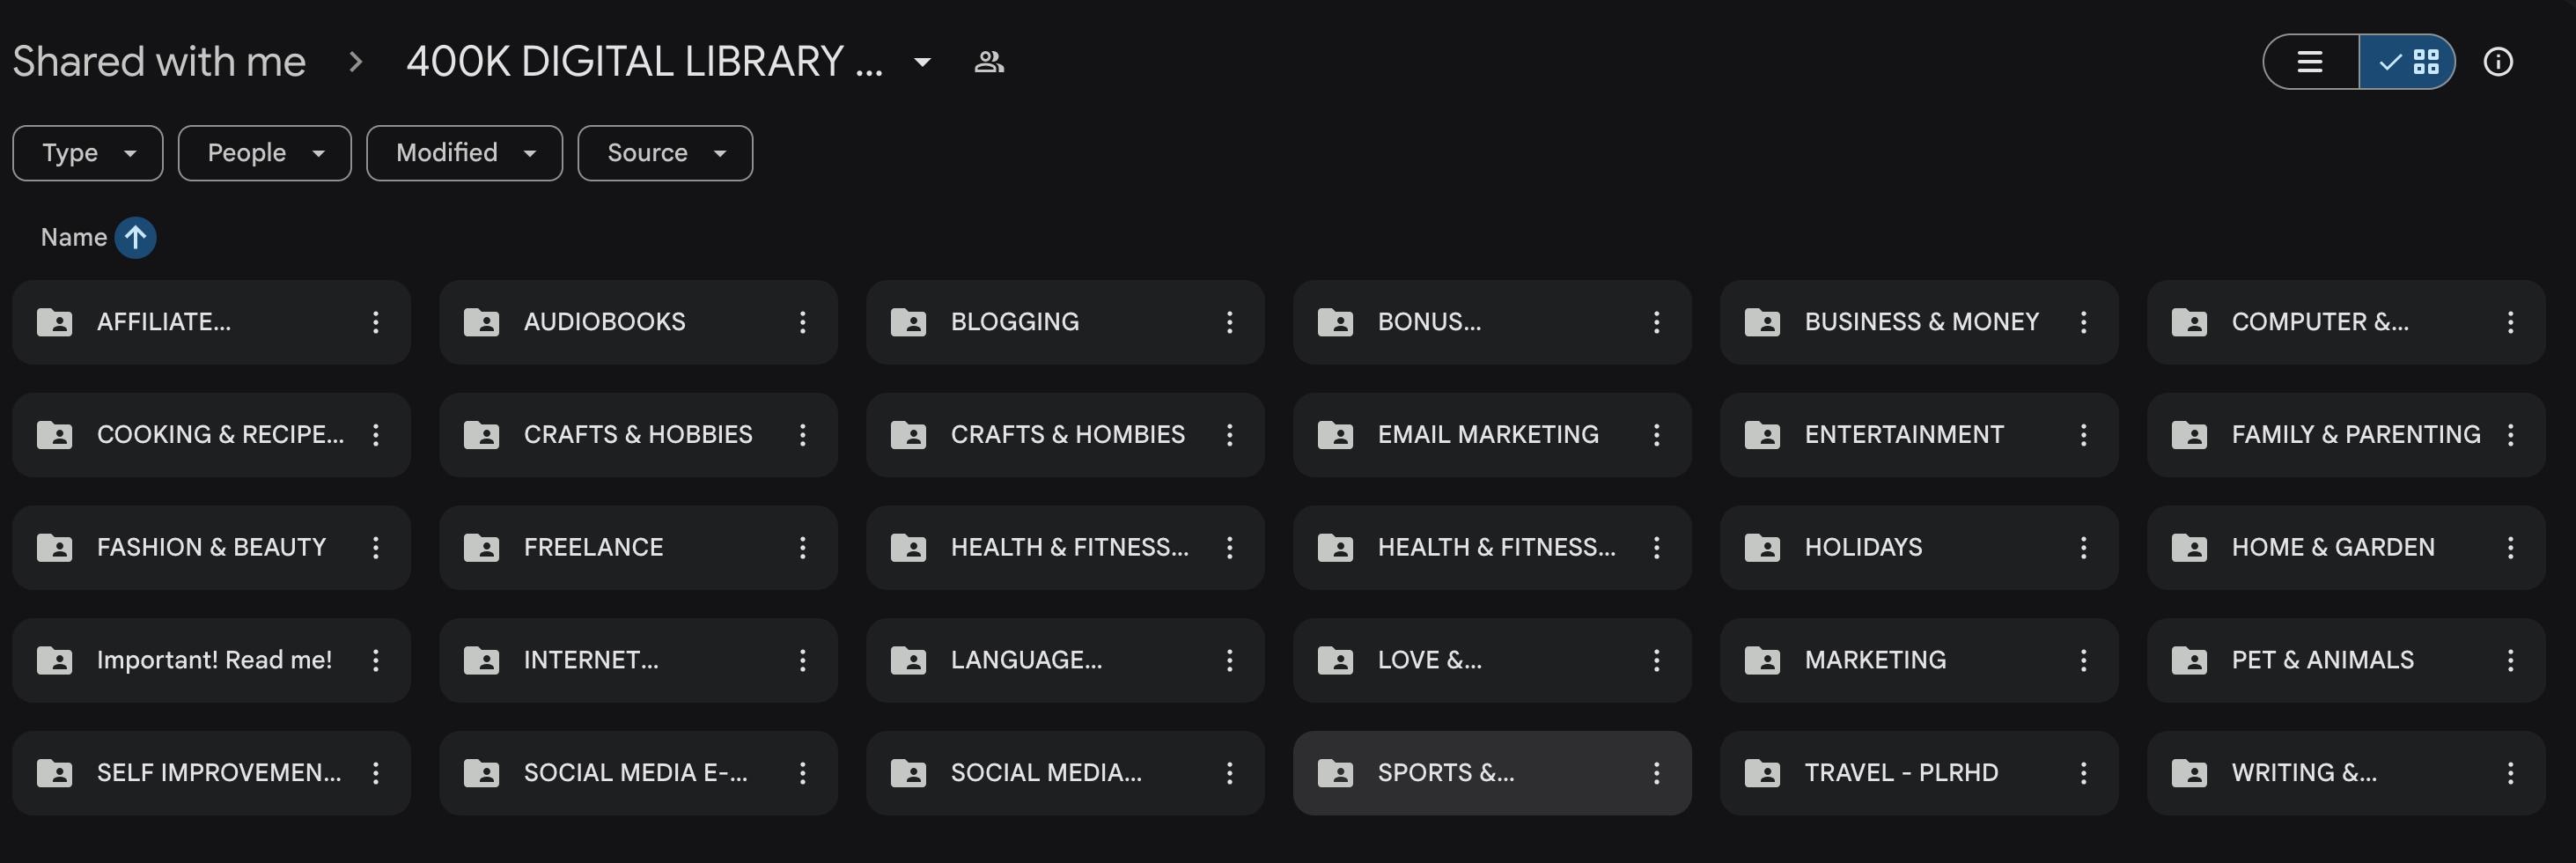Open more actions for COMPUTER & folder

[2511, 322]
